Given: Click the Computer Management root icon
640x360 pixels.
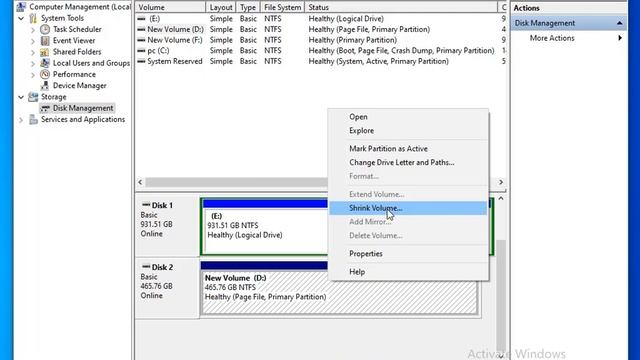Looking at the screenshot, I should [21, 7].
